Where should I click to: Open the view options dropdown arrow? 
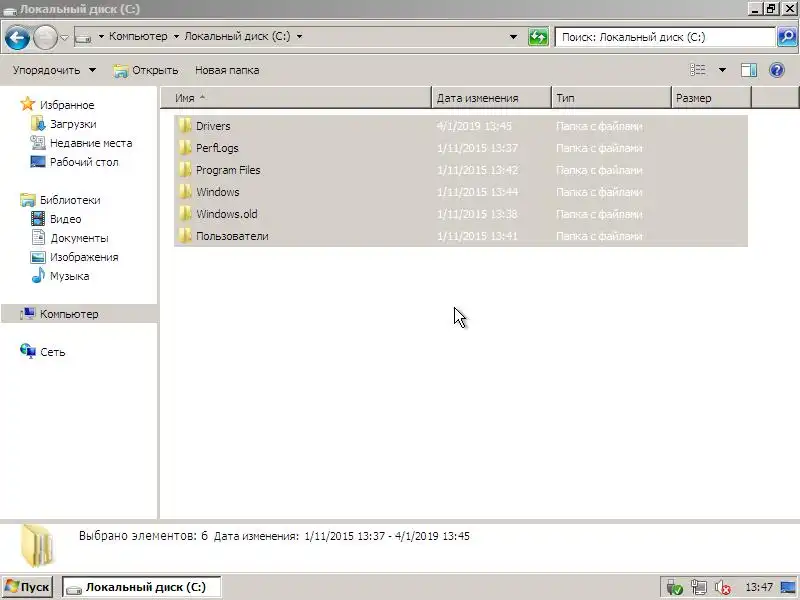click(x=722, y=70)
